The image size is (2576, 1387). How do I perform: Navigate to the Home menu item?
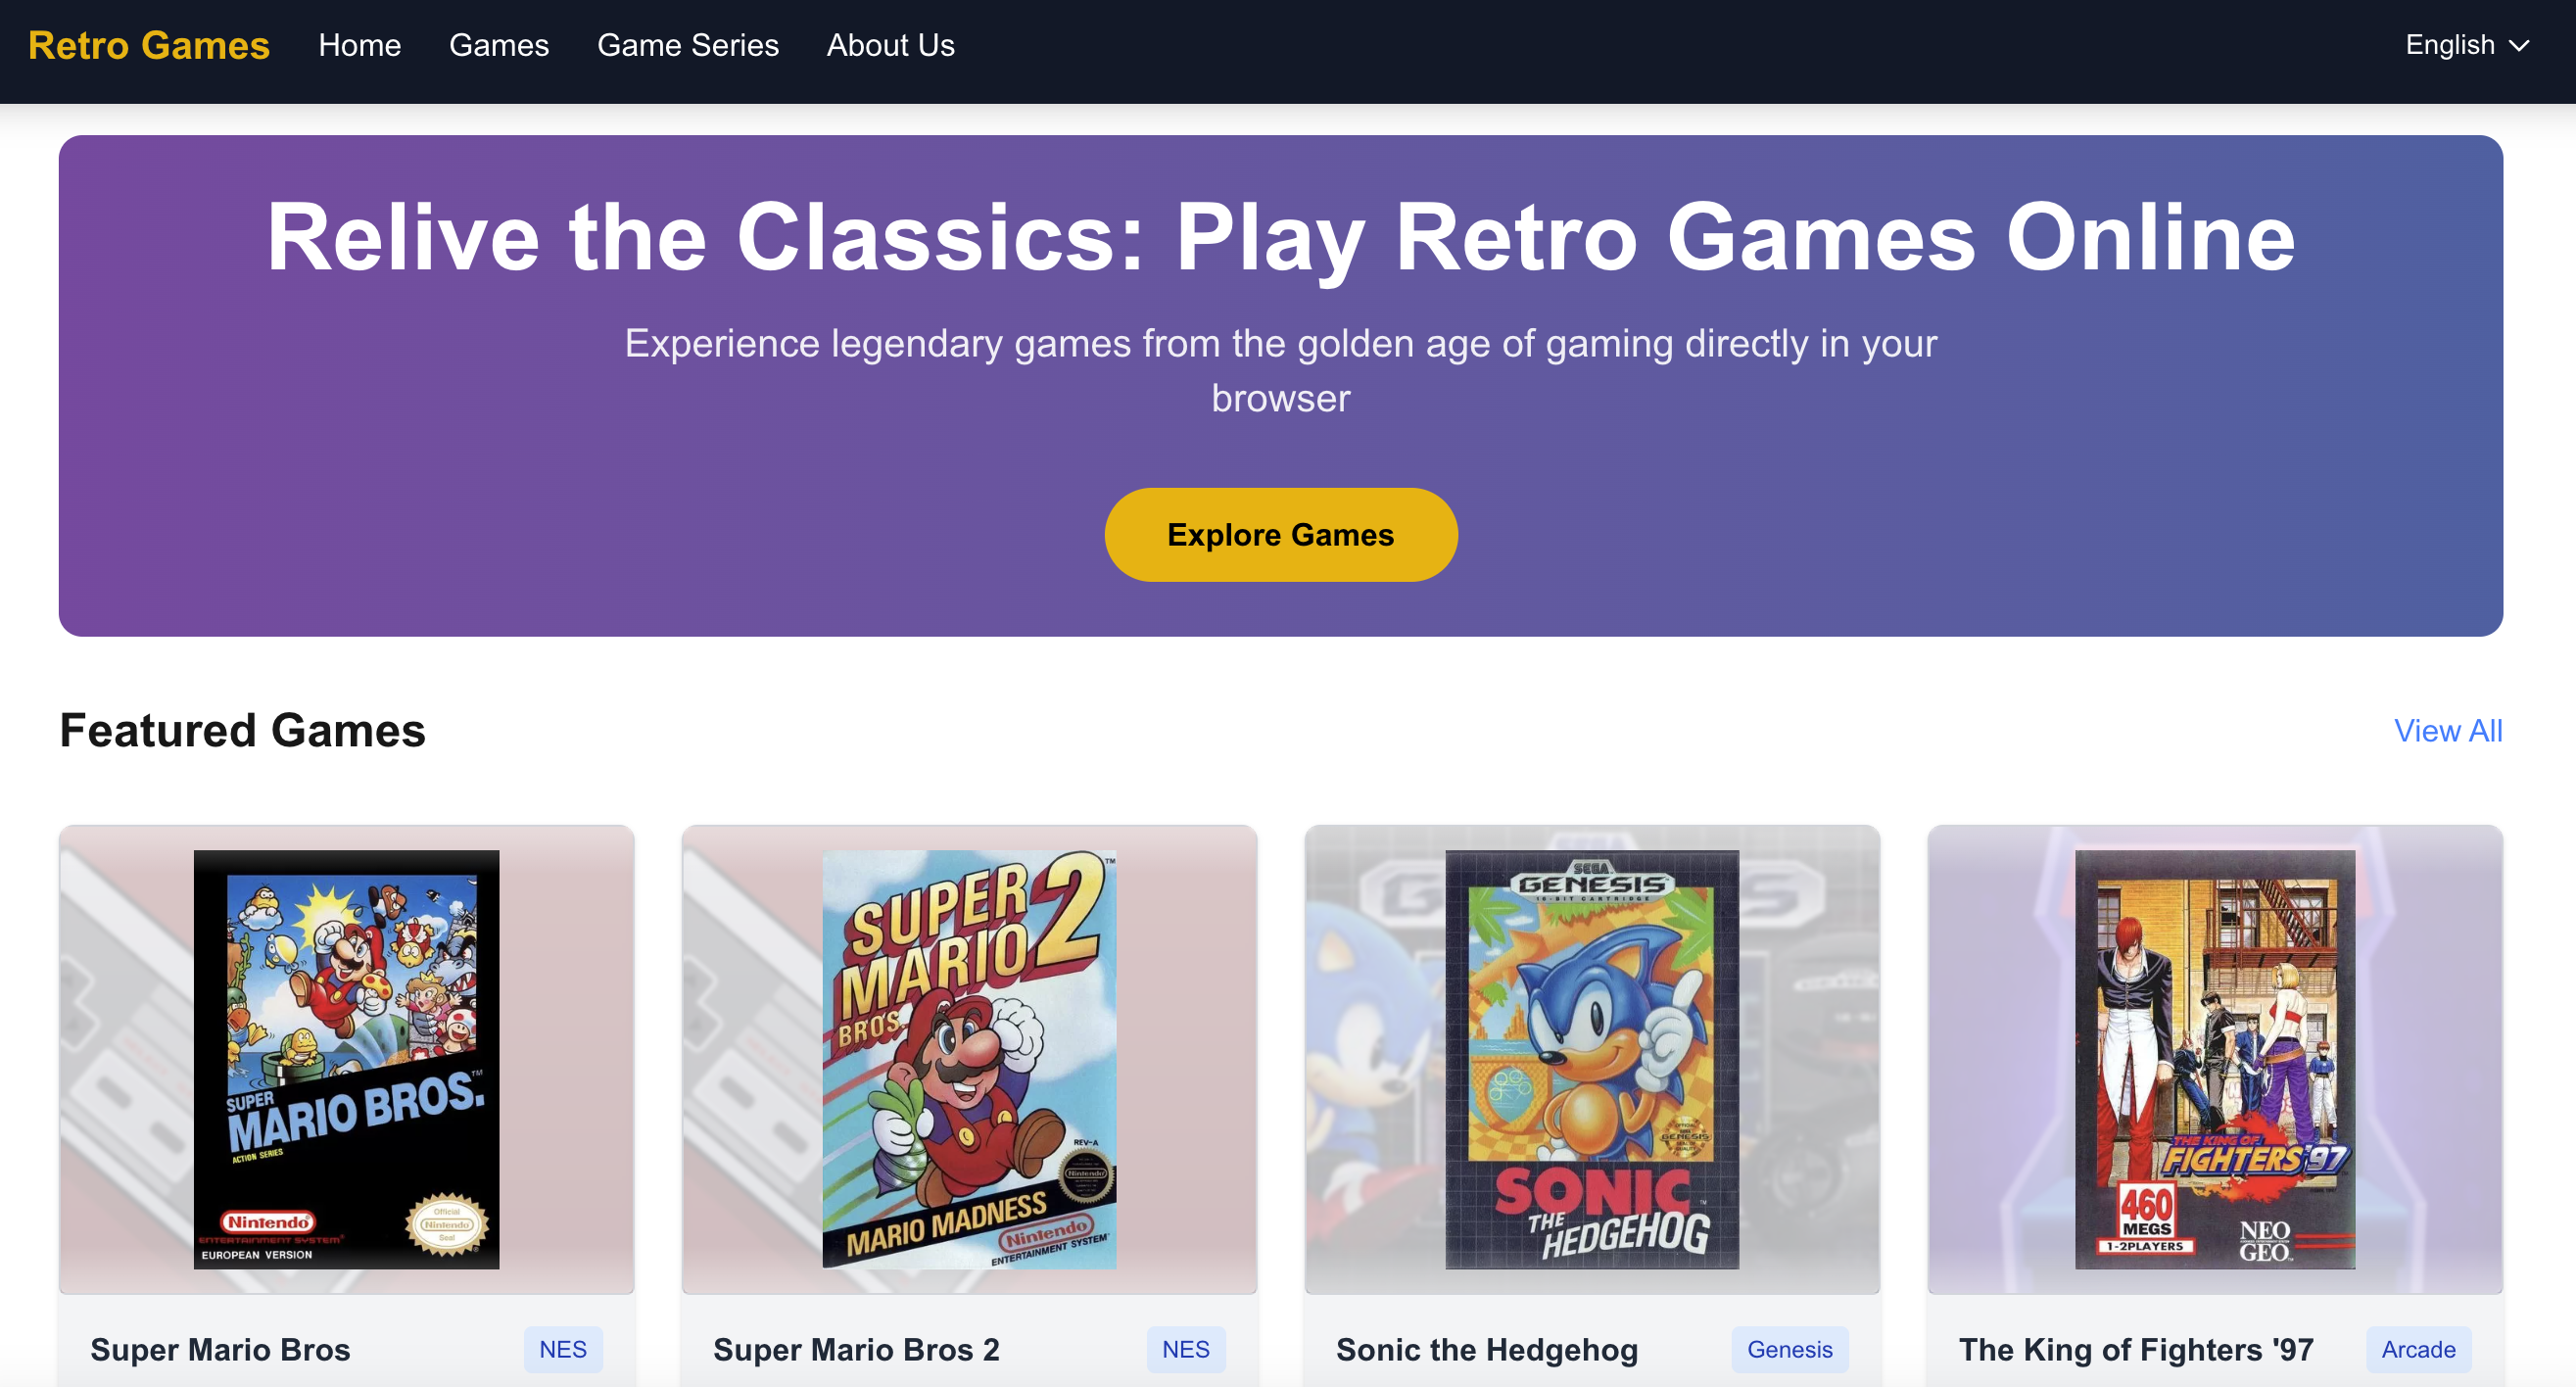pyautogui.click(x=359, y=45)
